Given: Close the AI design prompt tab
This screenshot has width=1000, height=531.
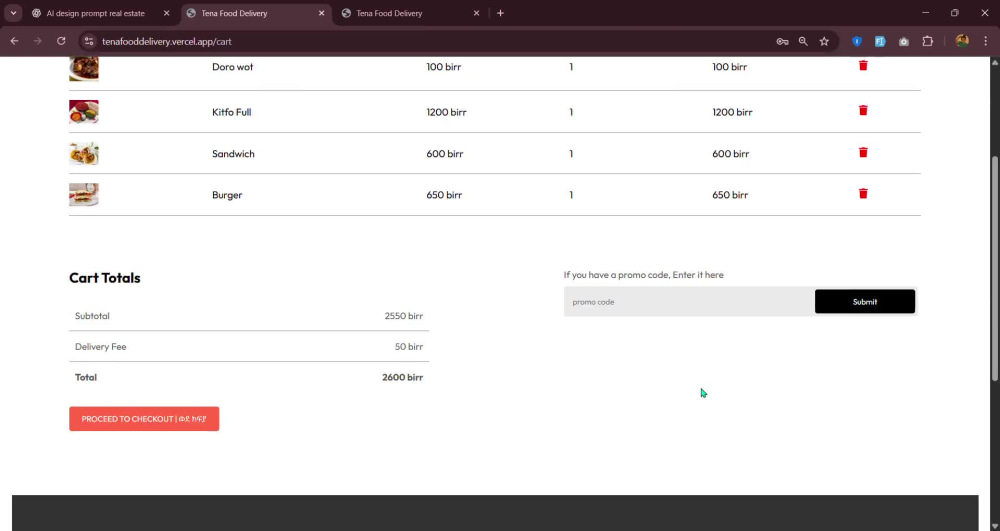Looking at the screenshot, I should (166, 13).
